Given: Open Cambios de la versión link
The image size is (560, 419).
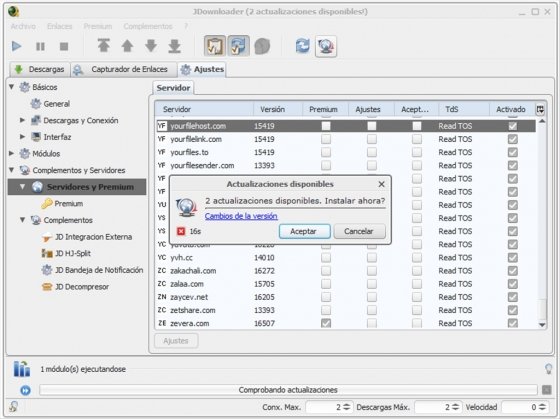Looking at the screenshot, I should tap(241, 216).
